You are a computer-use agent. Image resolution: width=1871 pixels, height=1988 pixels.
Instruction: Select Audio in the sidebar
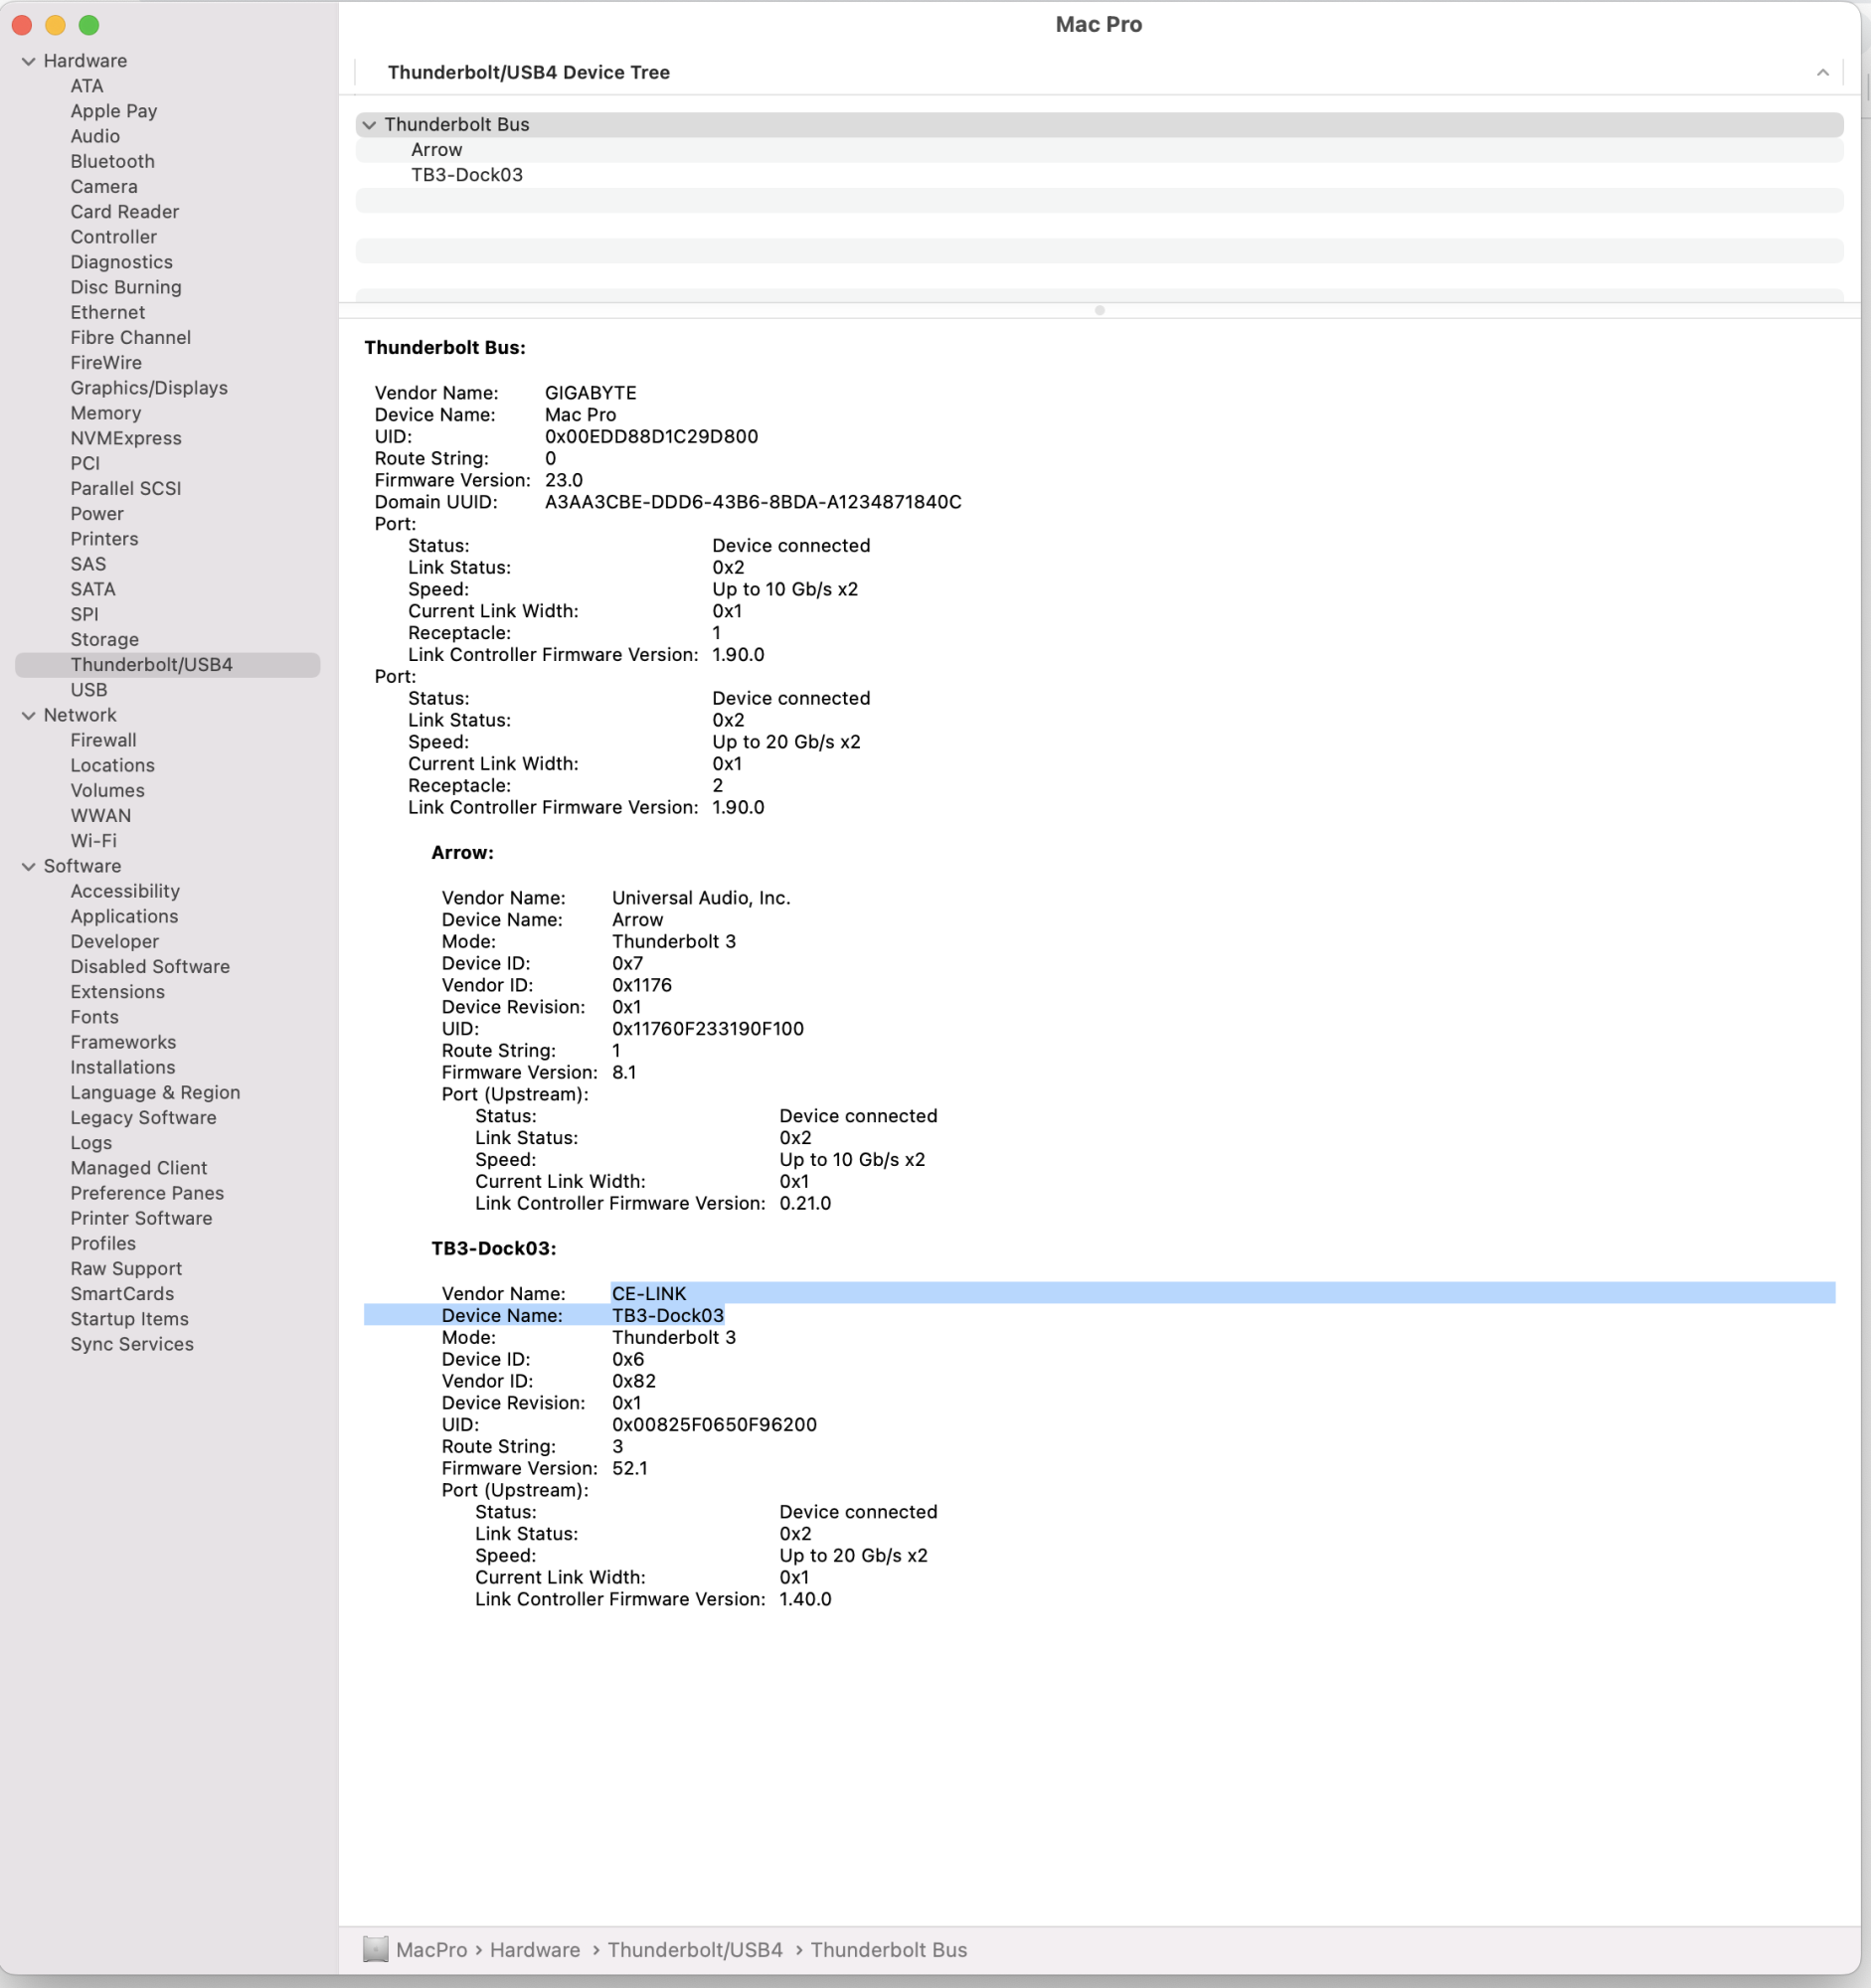[95, 136]
